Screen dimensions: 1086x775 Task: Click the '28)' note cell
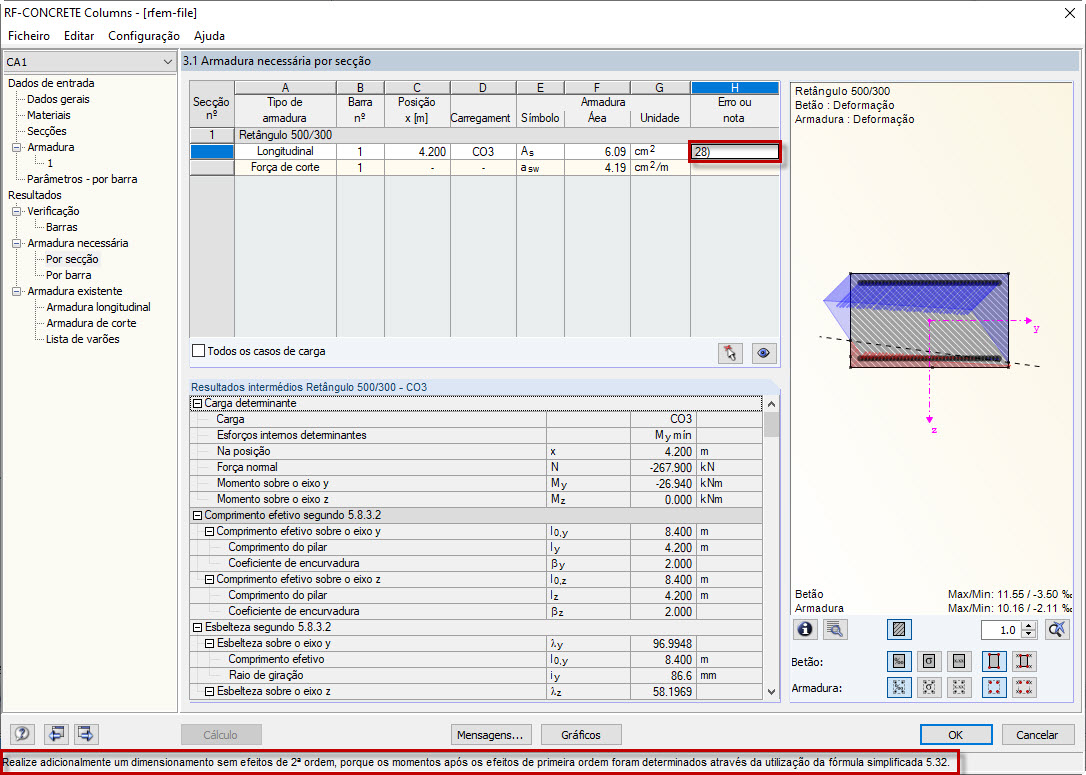(x=735, y=152)
